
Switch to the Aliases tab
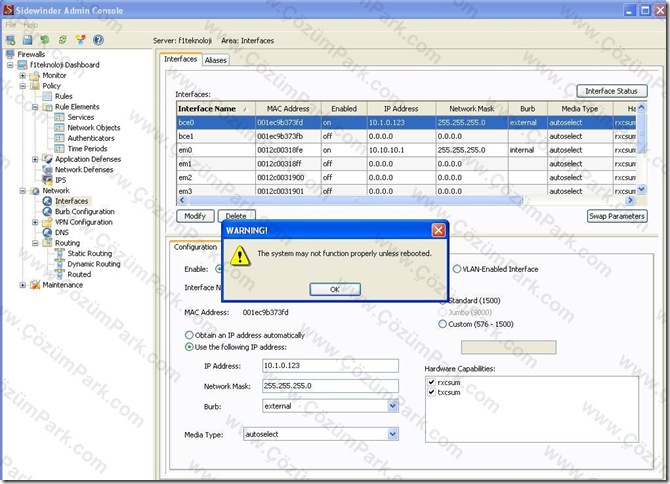[x=215, y=60]
